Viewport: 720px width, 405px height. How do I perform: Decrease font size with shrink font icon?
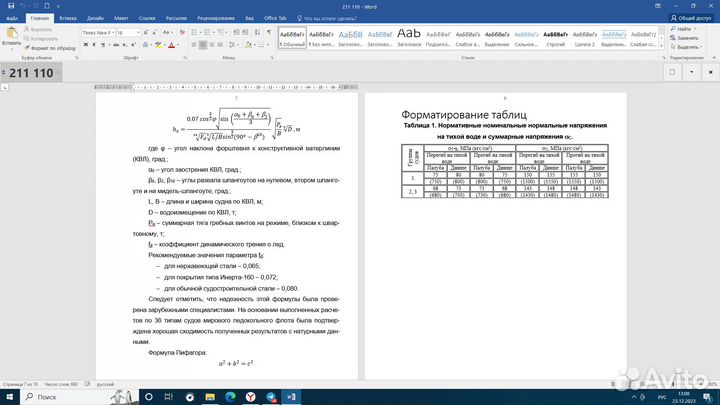point(154,33)
